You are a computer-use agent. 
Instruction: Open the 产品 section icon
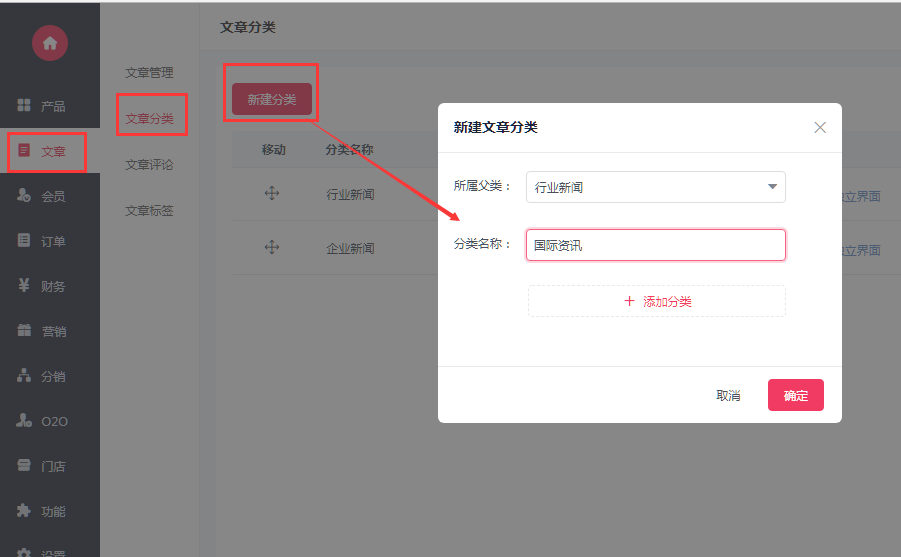pyautogui.click(x=24, y=105)
